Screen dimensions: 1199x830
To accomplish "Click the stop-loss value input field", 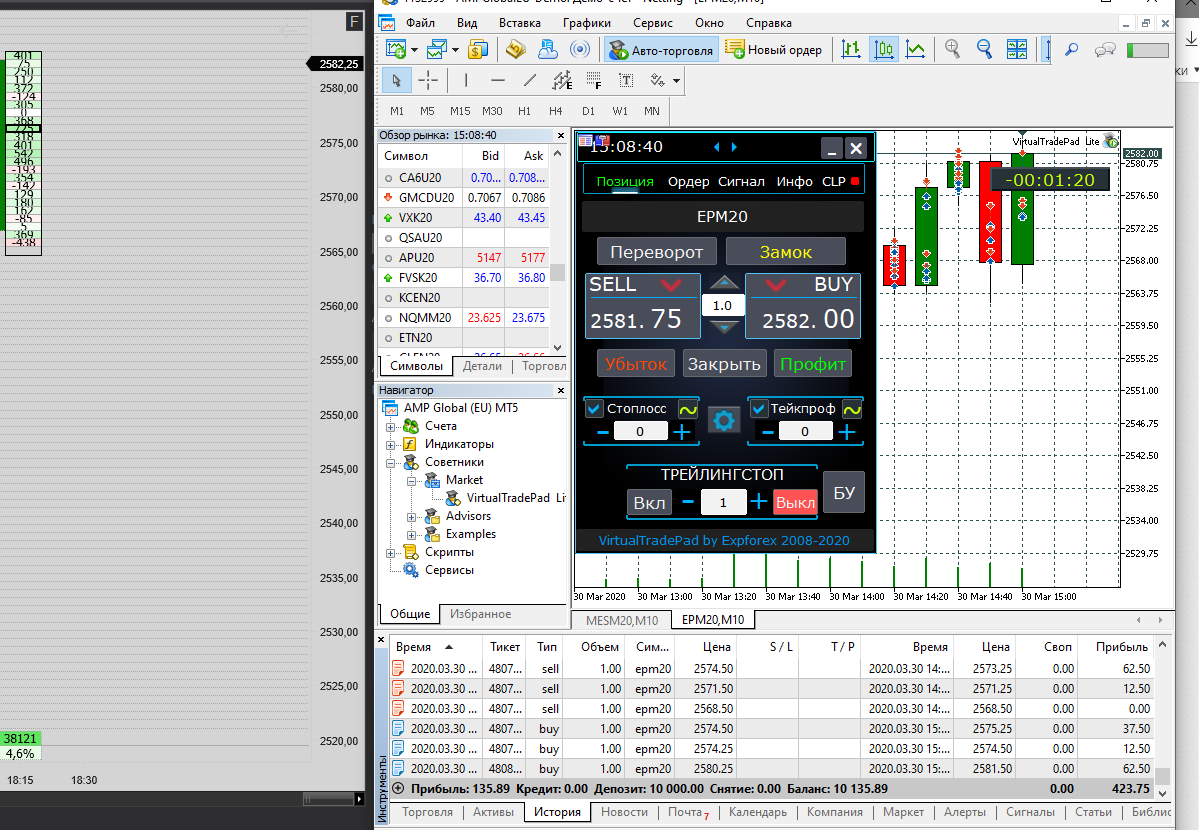I will (x=640, y=431).
